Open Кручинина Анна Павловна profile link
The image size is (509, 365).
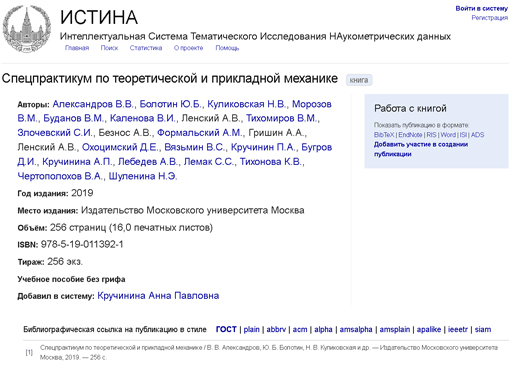click(x=158, y=296)
